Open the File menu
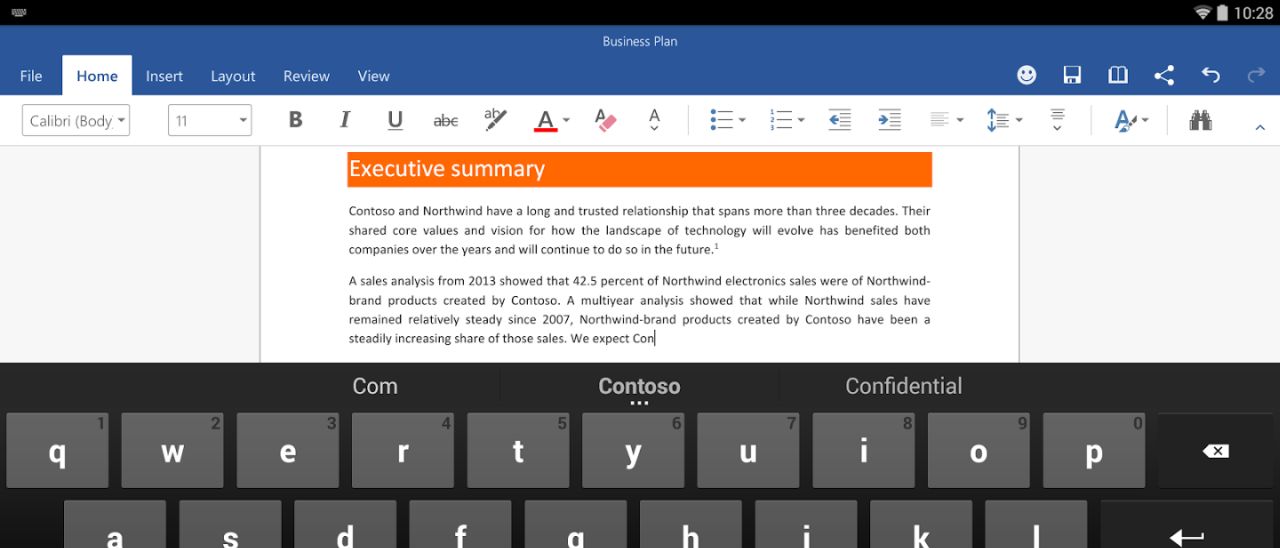Viewport: 1280px width, 548px height. 31,76
